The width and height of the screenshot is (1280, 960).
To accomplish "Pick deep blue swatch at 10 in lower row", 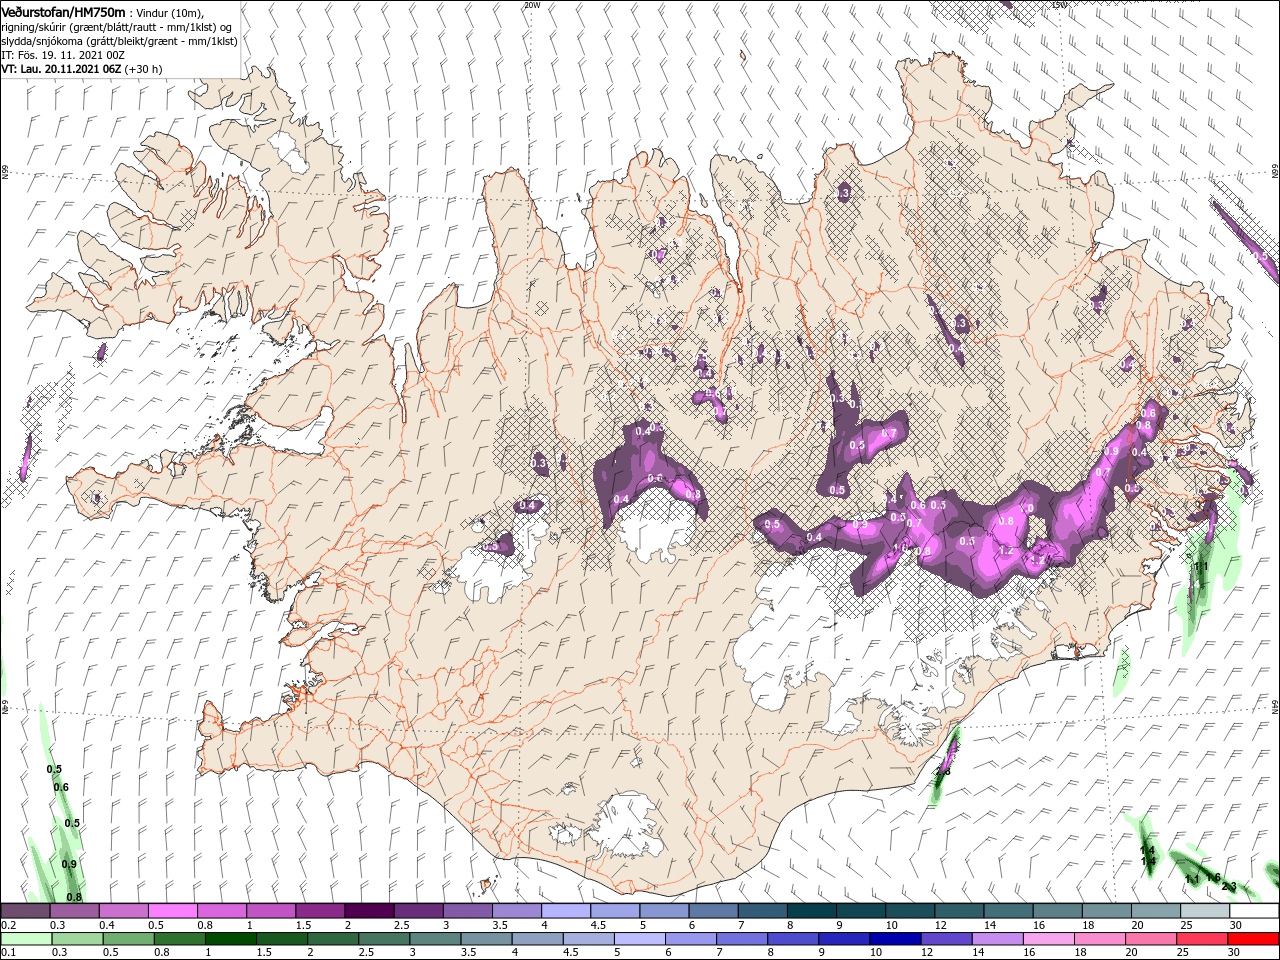I will [895, 938].
